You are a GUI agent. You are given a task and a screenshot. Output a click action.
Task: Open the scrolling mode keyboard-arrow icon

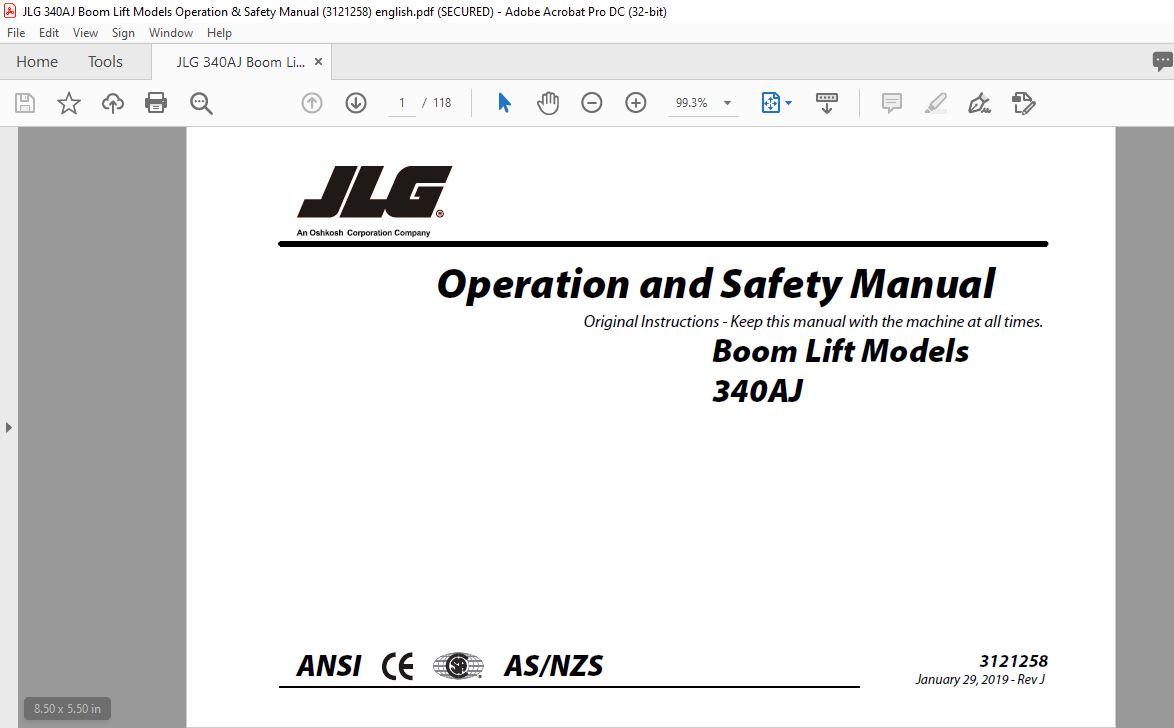(827, 103)
